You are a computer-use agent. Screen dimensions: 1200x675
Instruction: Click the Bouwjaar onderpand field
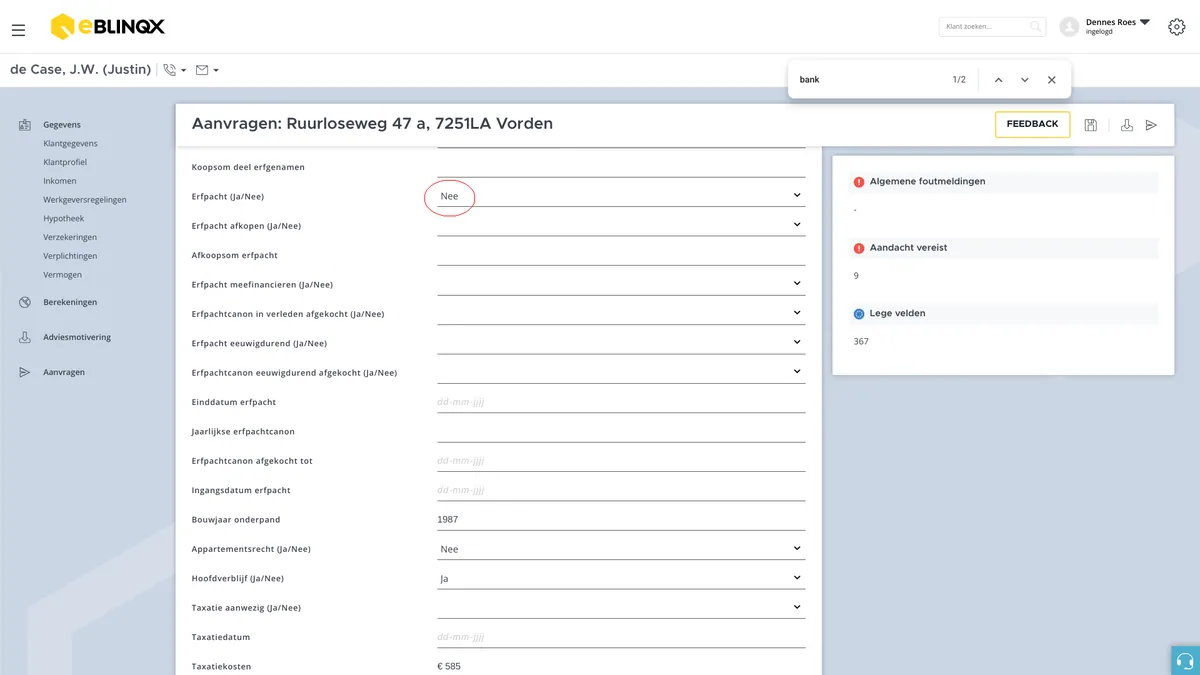(x=621, y=520)
